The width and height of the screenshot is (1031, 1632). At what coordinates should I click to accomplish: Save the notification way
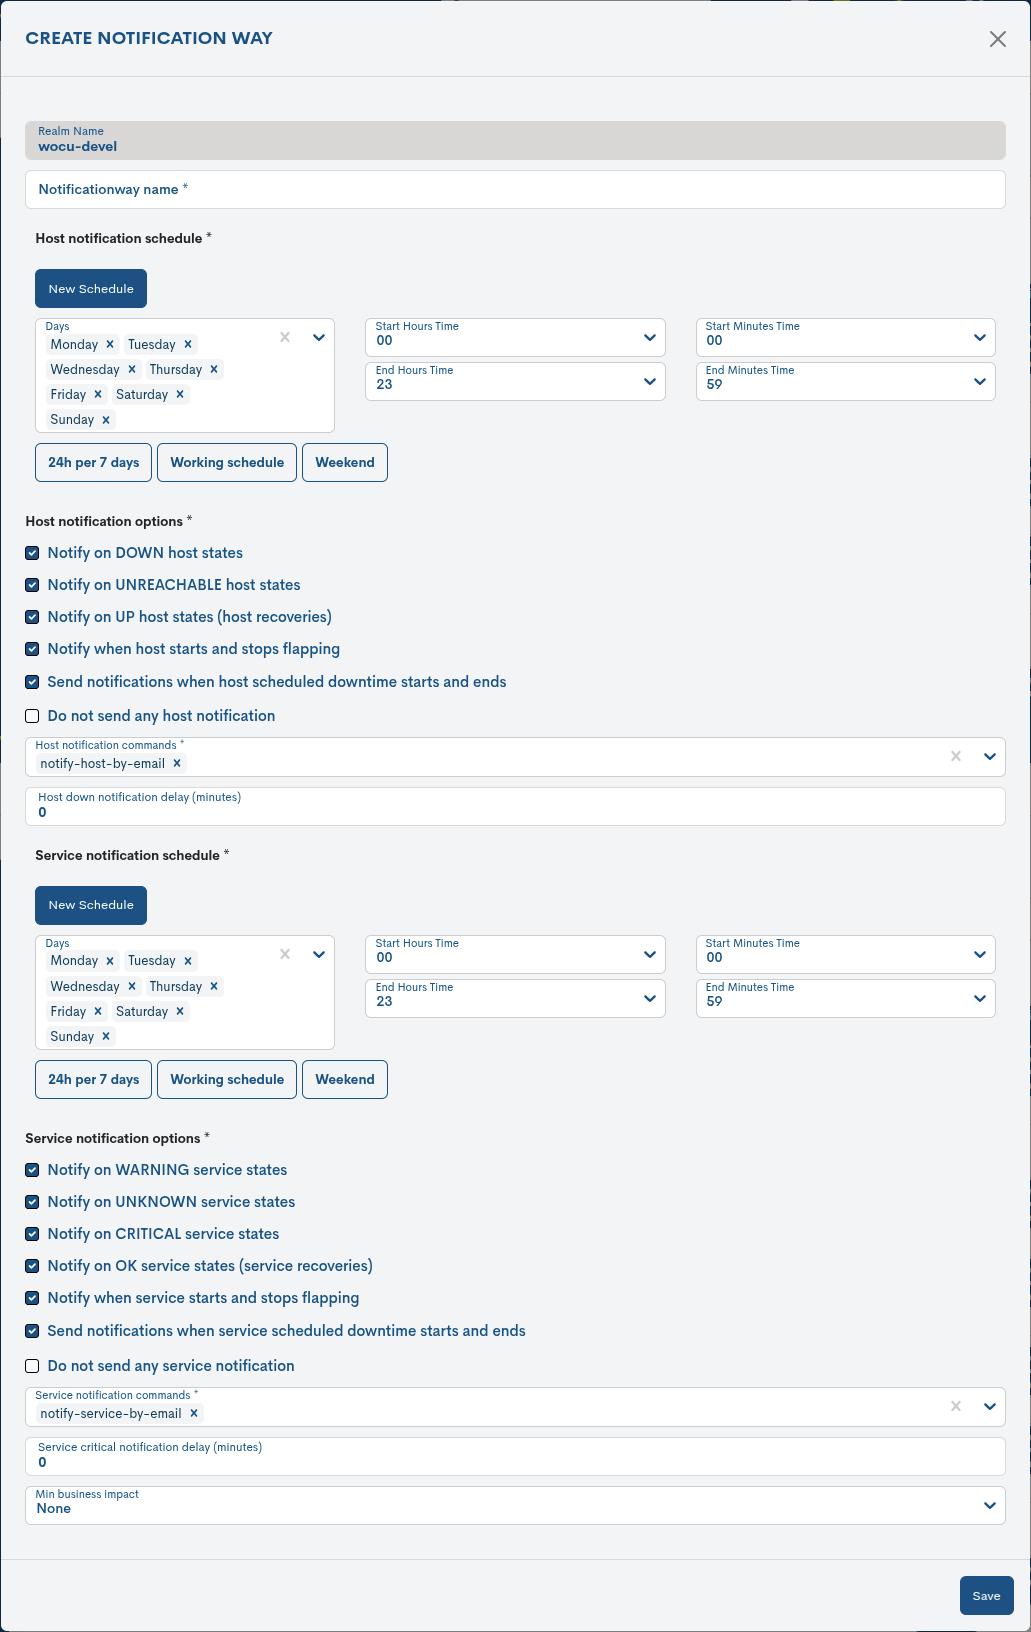pyautogui.click(x=986, y=1595)
